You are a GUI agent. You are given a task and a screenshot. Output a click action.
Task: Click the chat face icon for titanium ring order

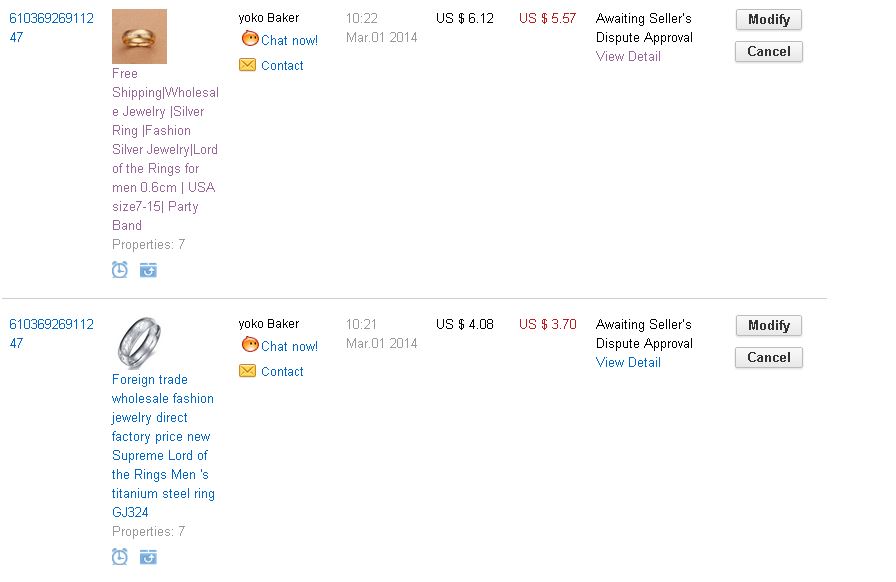tap(250, 345)
